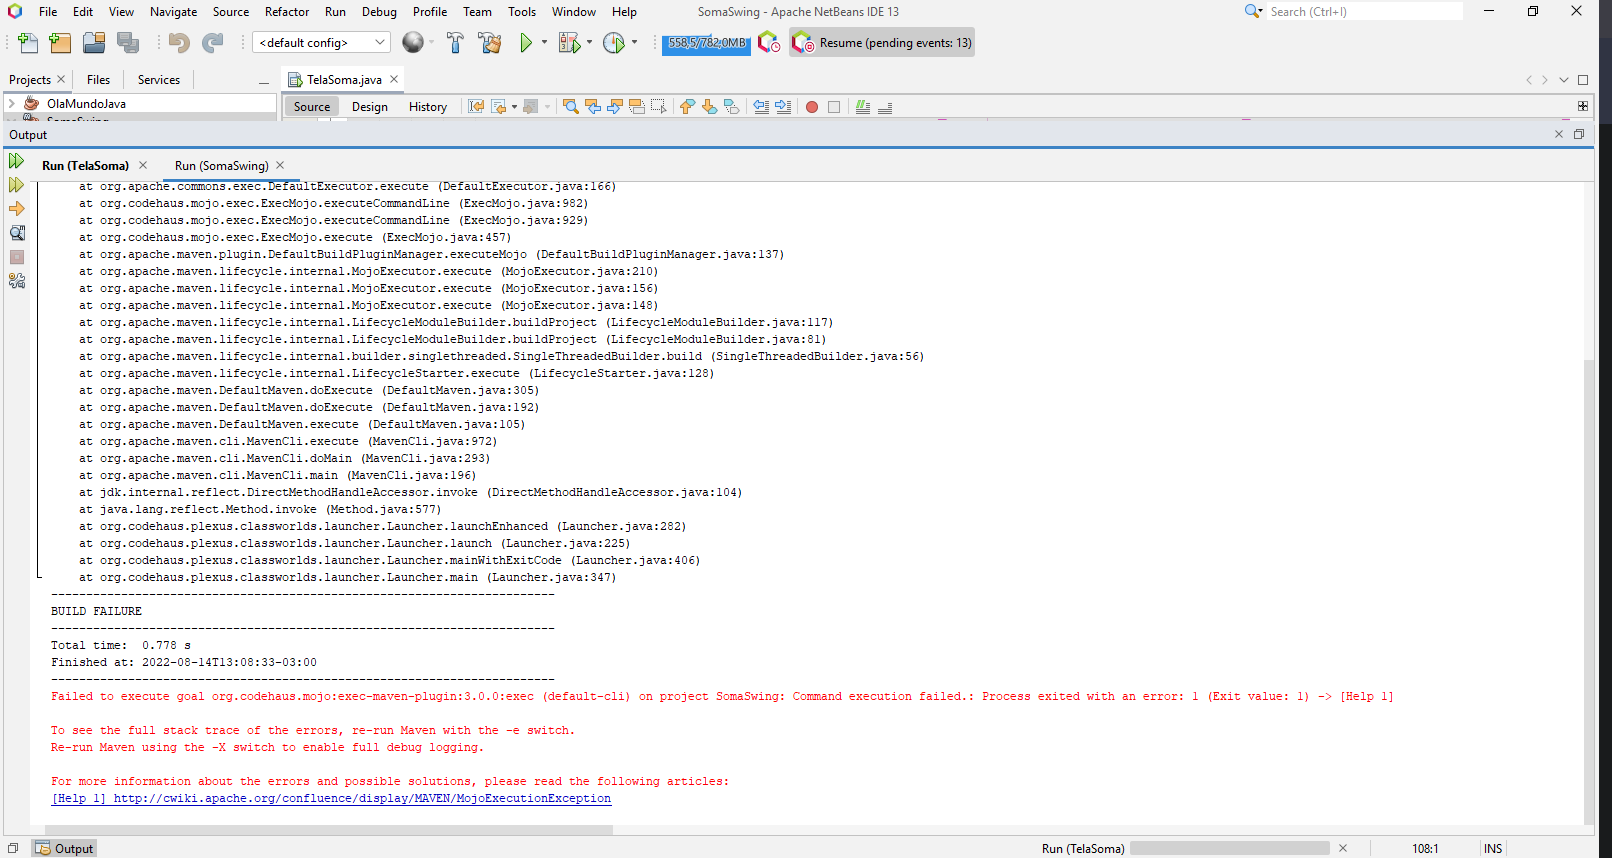The image size is (1612, 858).
Task: Re-run build with green double arrow
Action: tap(16, 161)
